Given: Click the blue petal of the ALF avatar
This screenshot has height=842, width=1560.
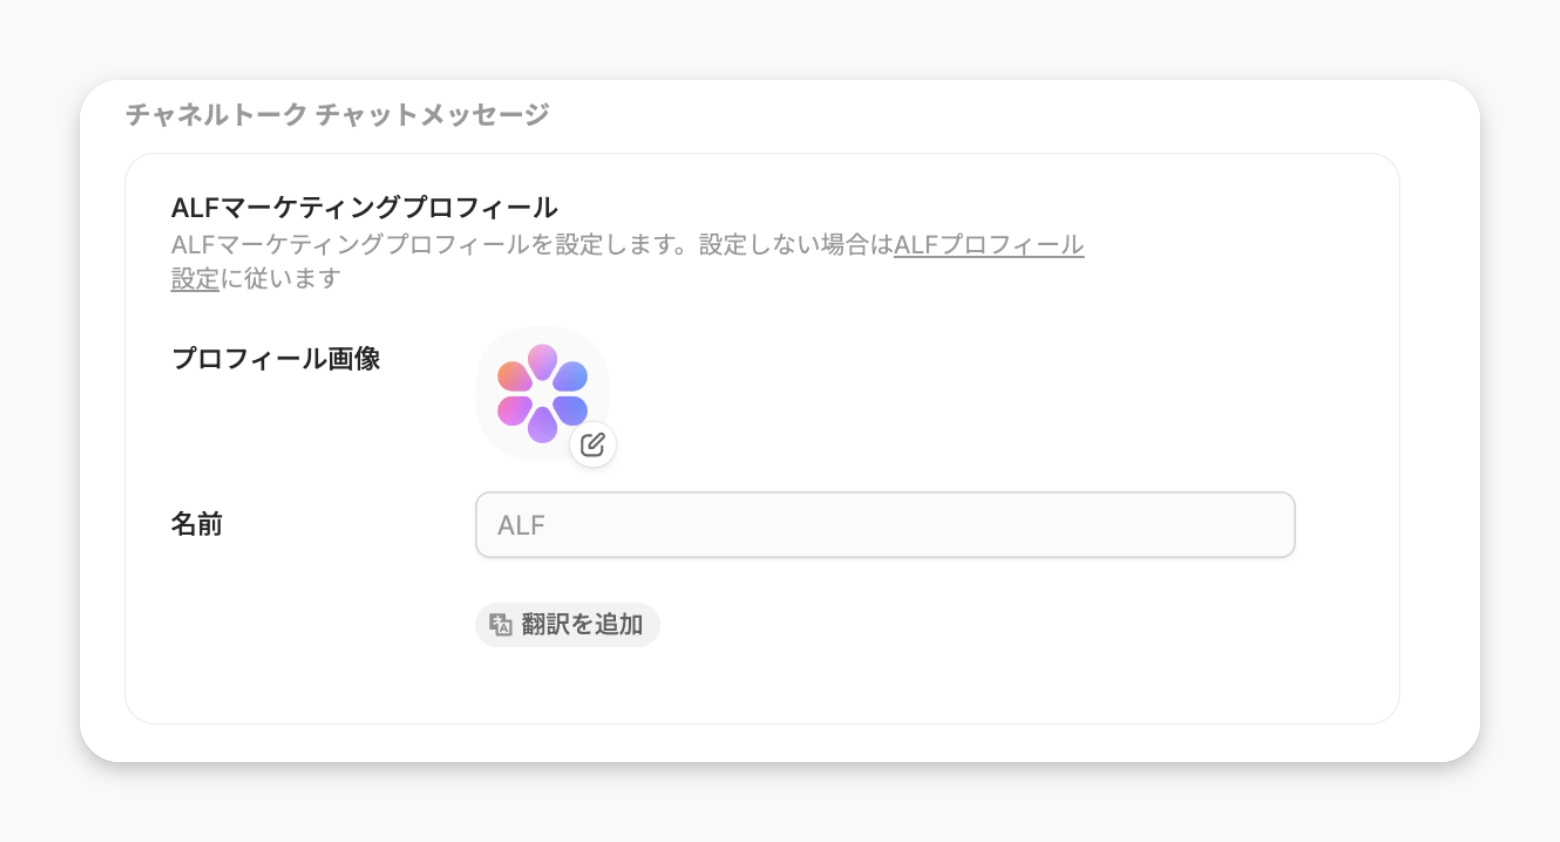Looking at the screenshot, I should pyautogui.click(x=570, y=377).
